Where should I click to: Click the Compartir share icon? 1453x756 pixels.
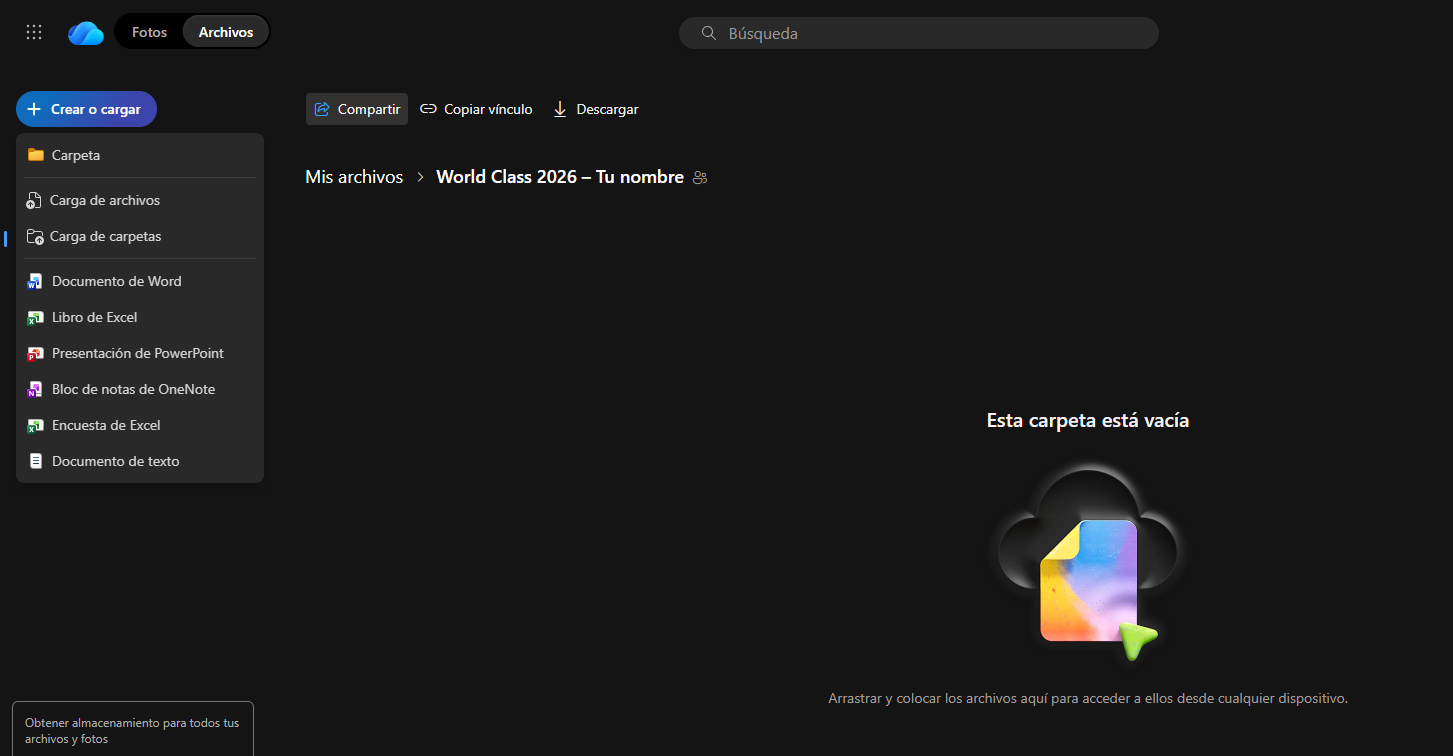coord(322,108)
